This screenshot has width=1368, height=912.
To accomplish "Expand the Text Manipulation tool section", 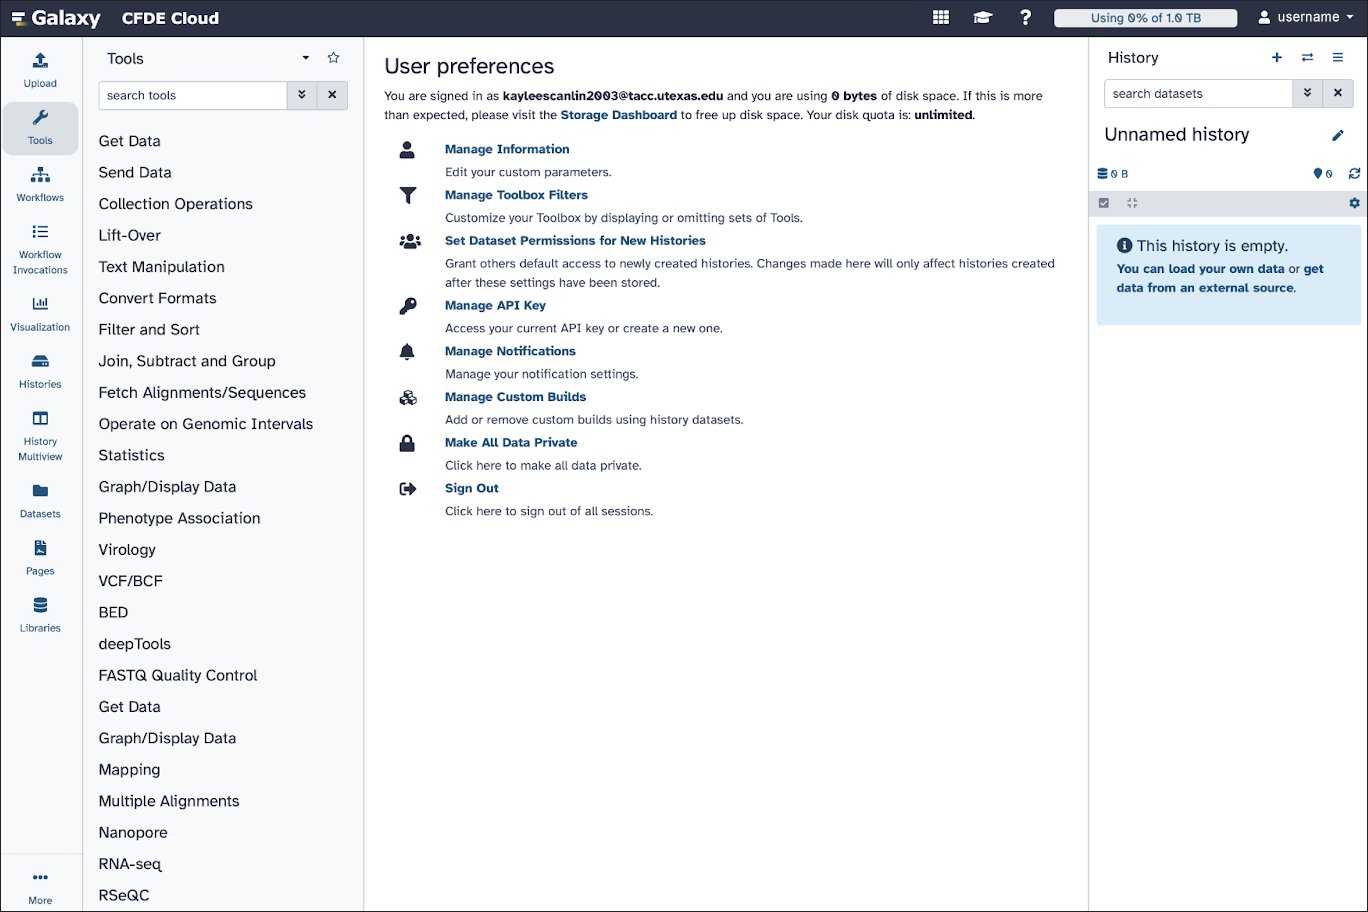I will pyautogui.click(x=161, y=267).
